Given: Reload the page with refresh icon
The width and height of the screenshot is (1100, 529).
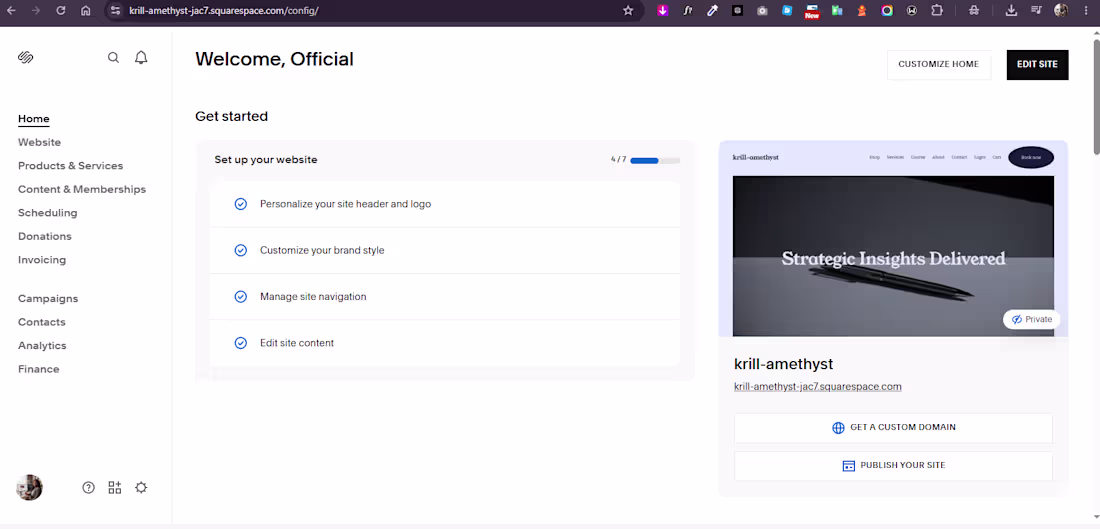Looking at the screenshot, I should (x=61, y=11).
